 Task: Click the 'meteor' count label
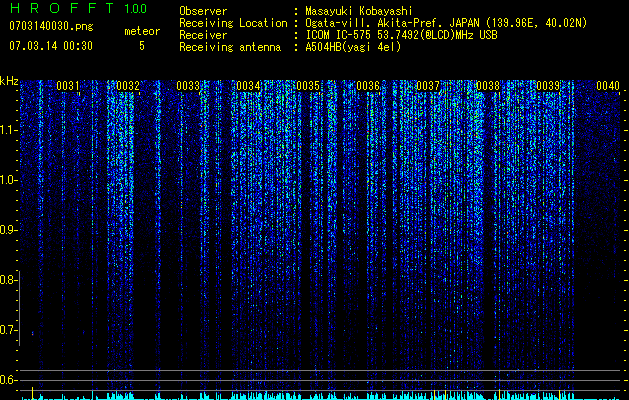click(142, 31)
